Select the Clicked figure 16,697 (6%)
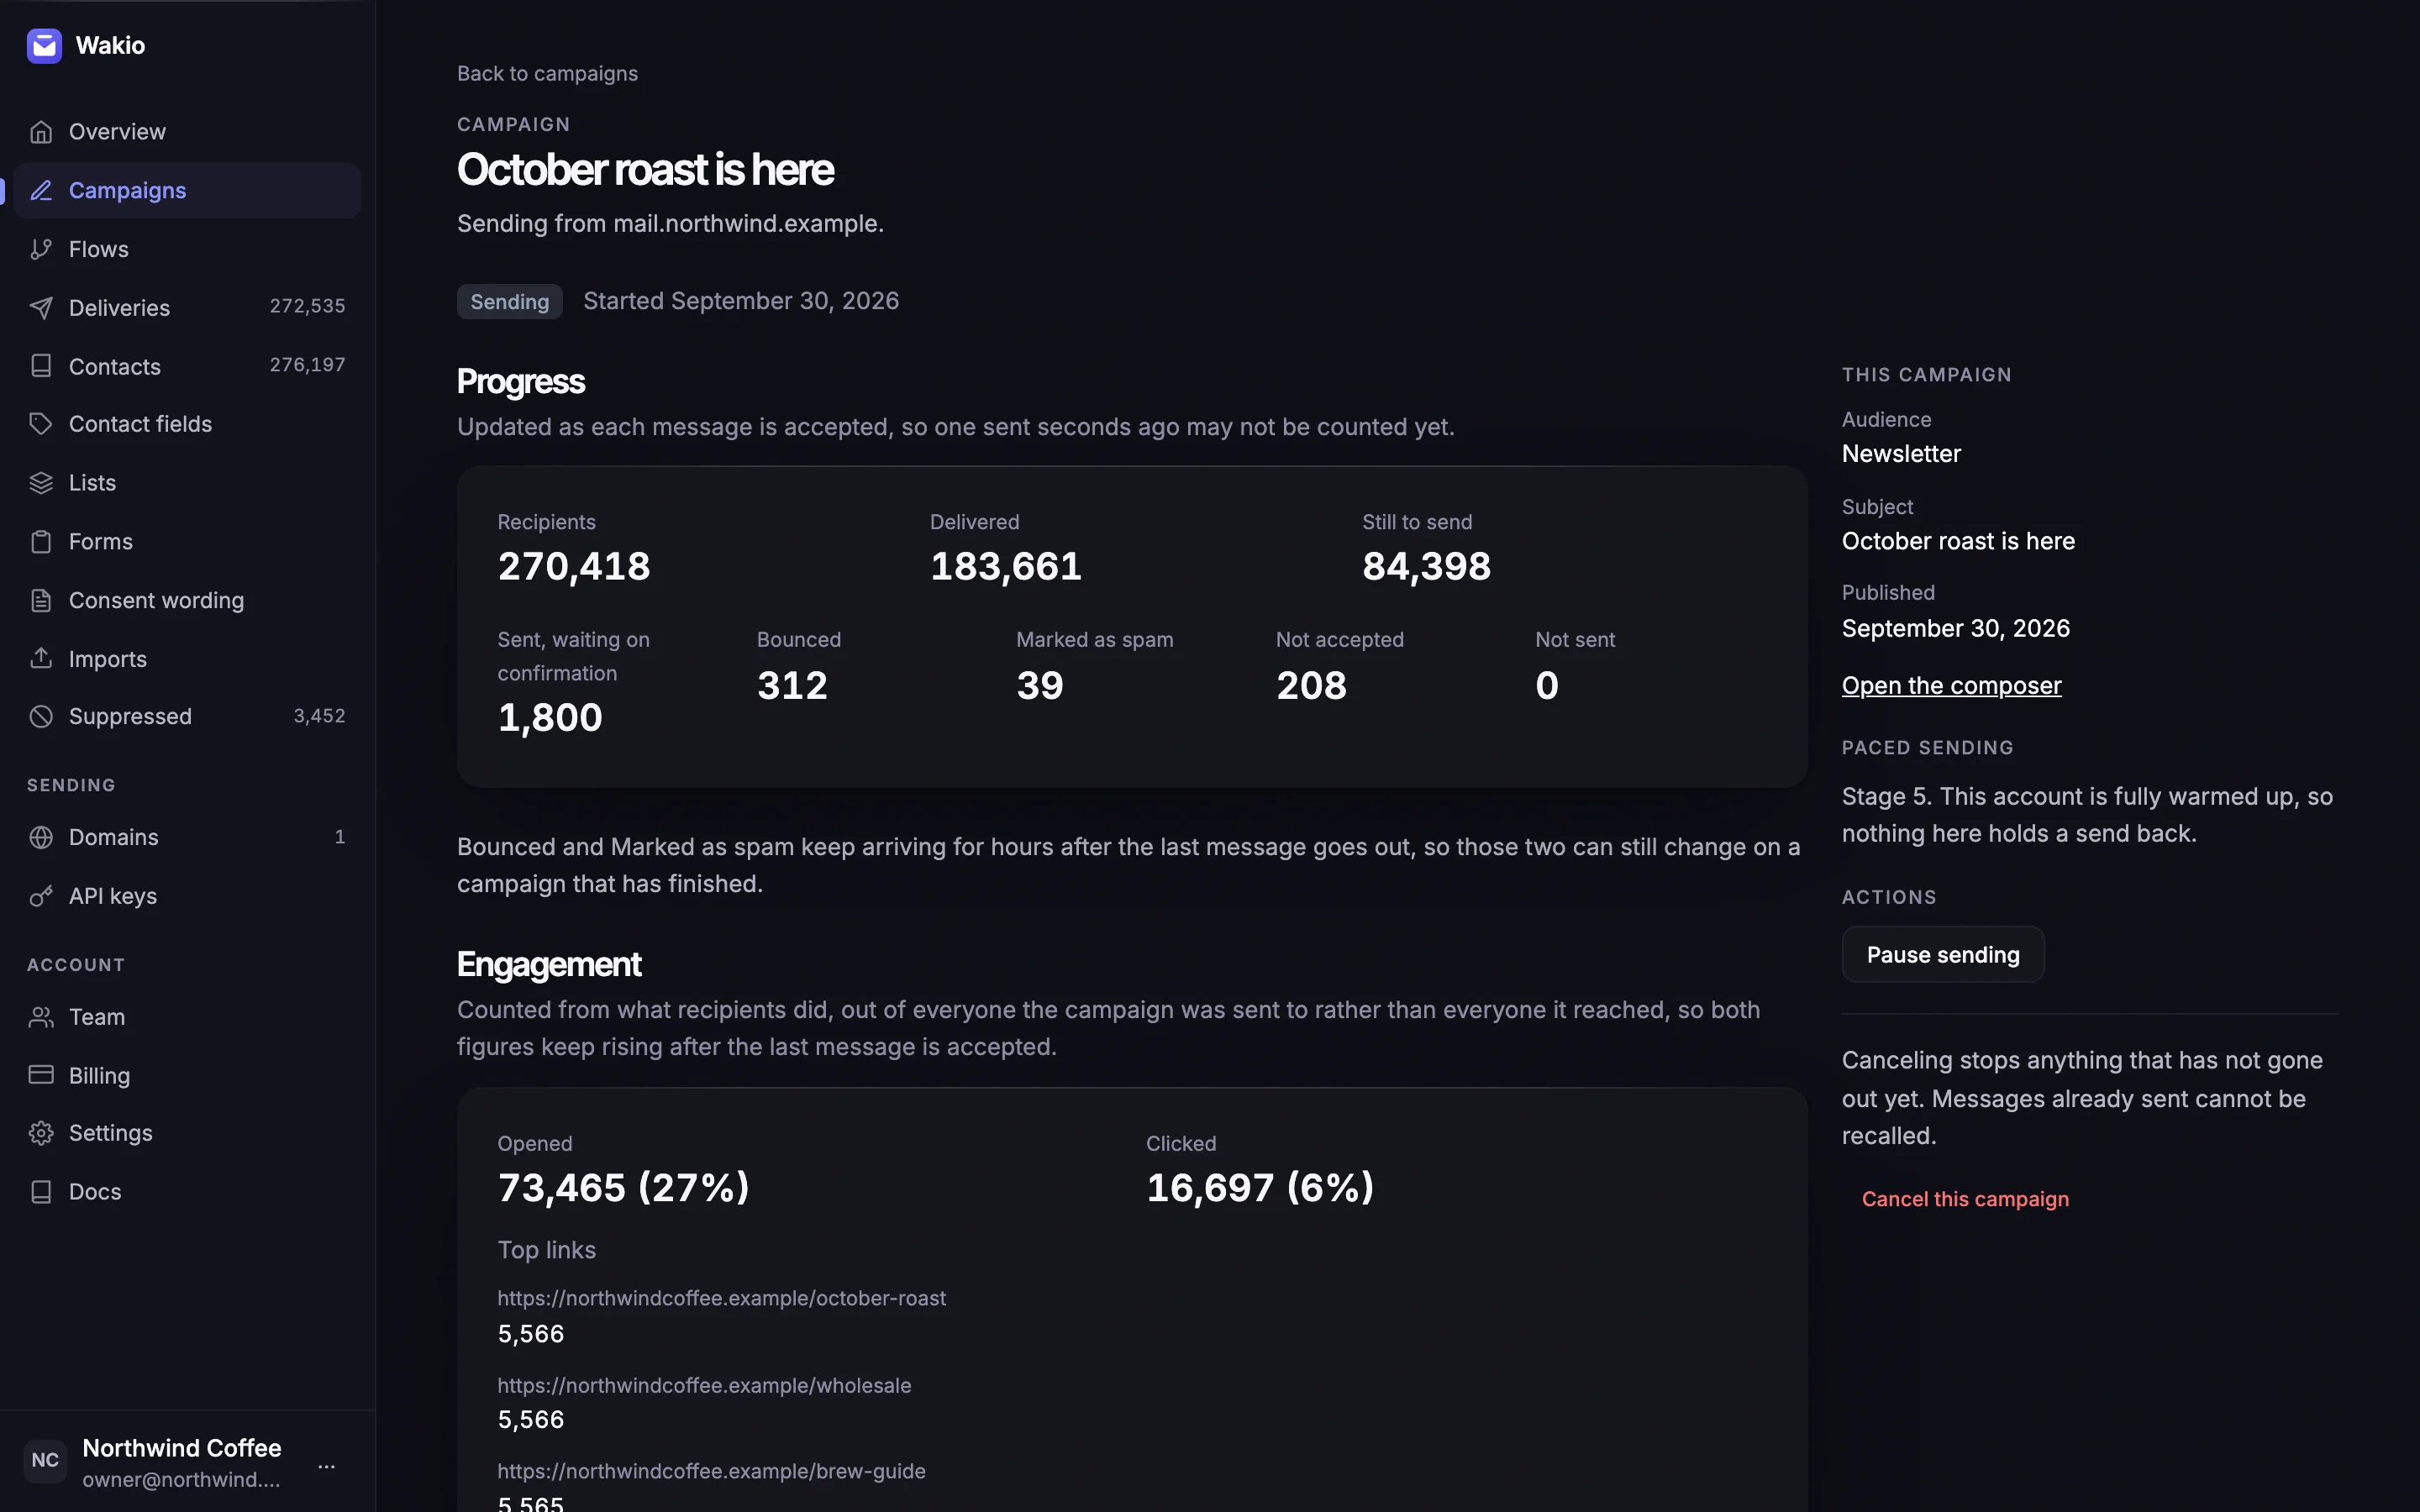The image size is (2420, 1512). click(x=1260, y=1188)
